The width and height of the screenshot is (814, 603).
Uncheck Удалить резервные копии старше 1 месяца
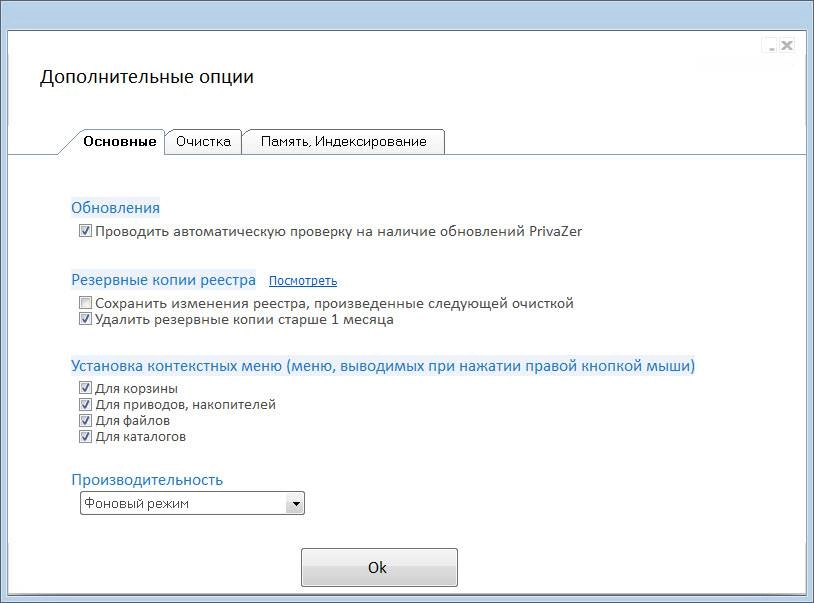(x=86, y=319)
